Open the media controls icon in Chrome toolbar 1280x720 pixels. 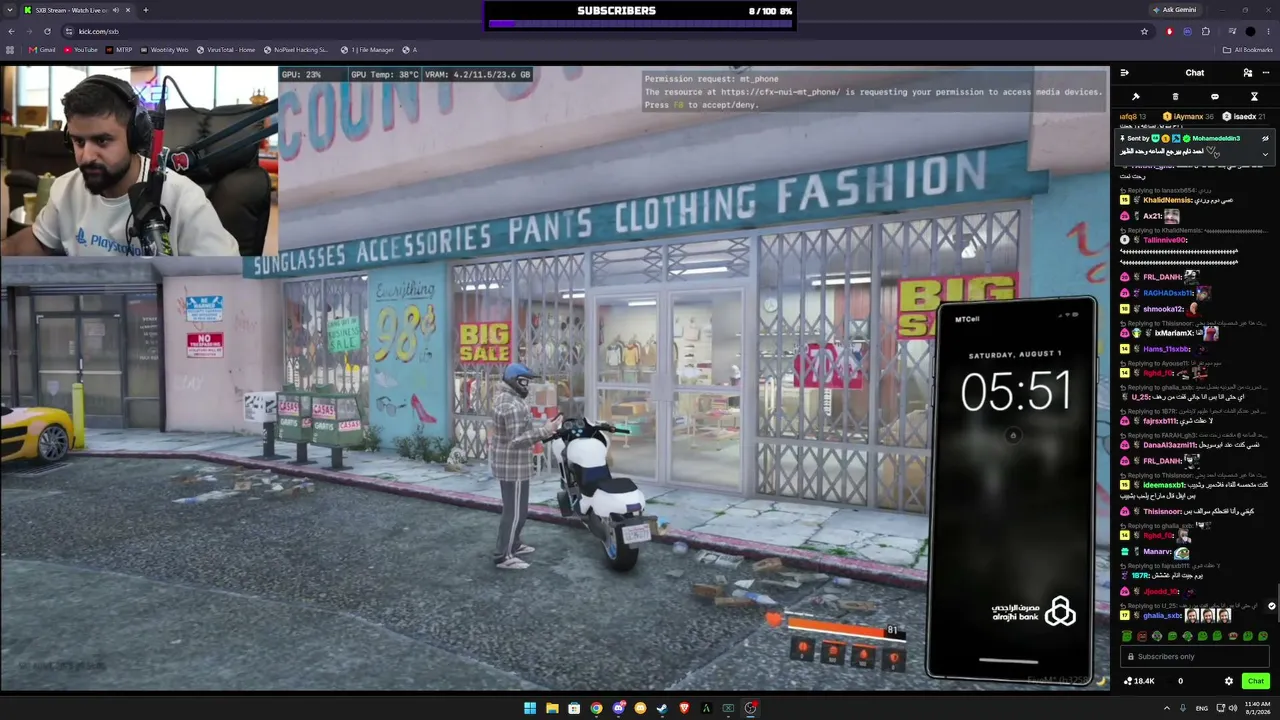(1232, 31)
